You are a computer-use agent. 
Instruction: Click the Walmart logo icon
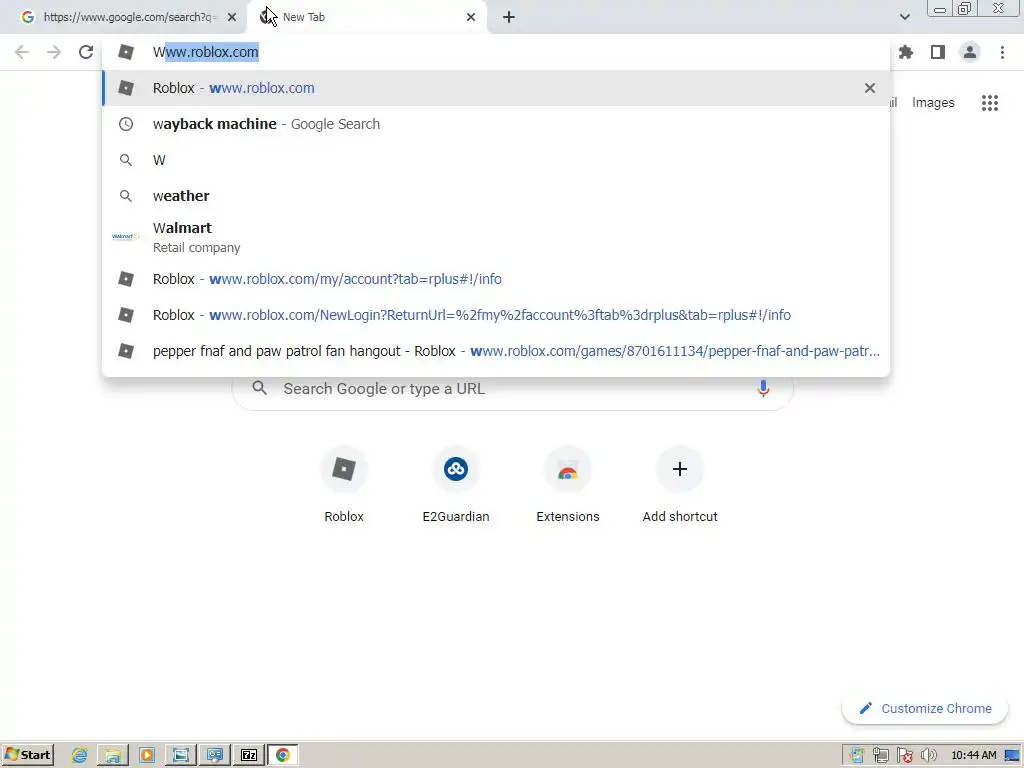tap(125, 236)
